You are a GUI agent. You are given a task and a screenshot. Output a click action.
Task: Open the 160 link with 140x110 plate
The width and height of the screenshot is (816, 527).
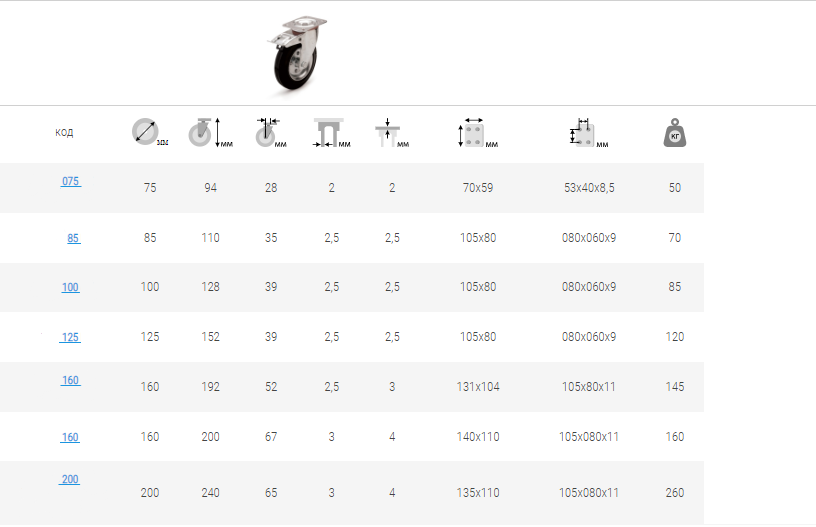pos(70,437)
